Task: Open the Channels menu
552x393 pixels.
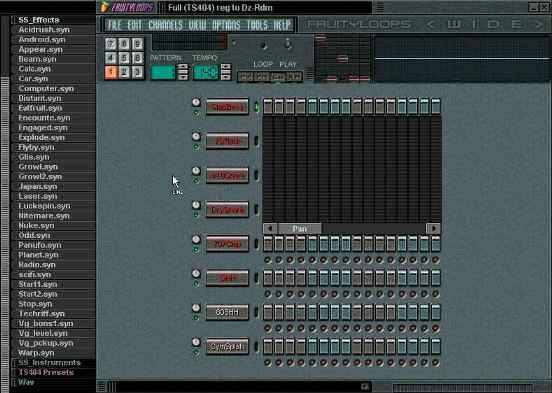Action: pos(165,25)
